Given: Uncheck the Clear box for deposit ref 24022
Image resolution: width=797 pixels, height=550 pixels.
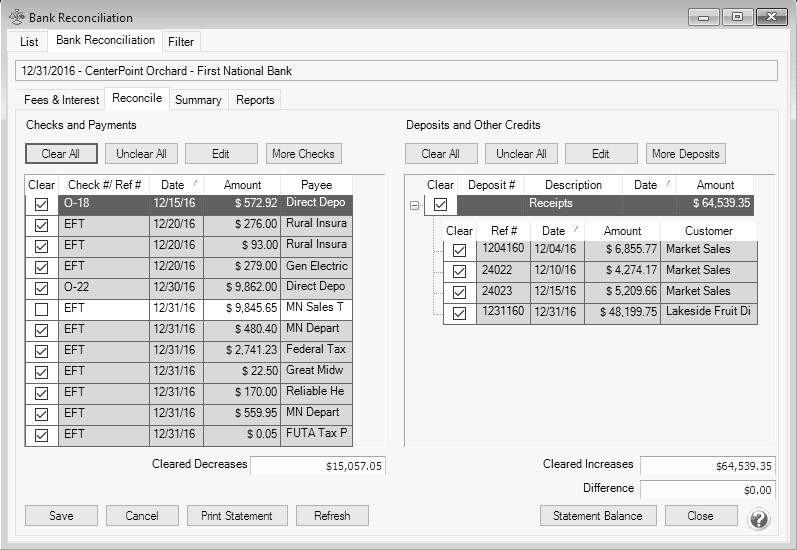Looking at the screenshot, I should 459,272.
